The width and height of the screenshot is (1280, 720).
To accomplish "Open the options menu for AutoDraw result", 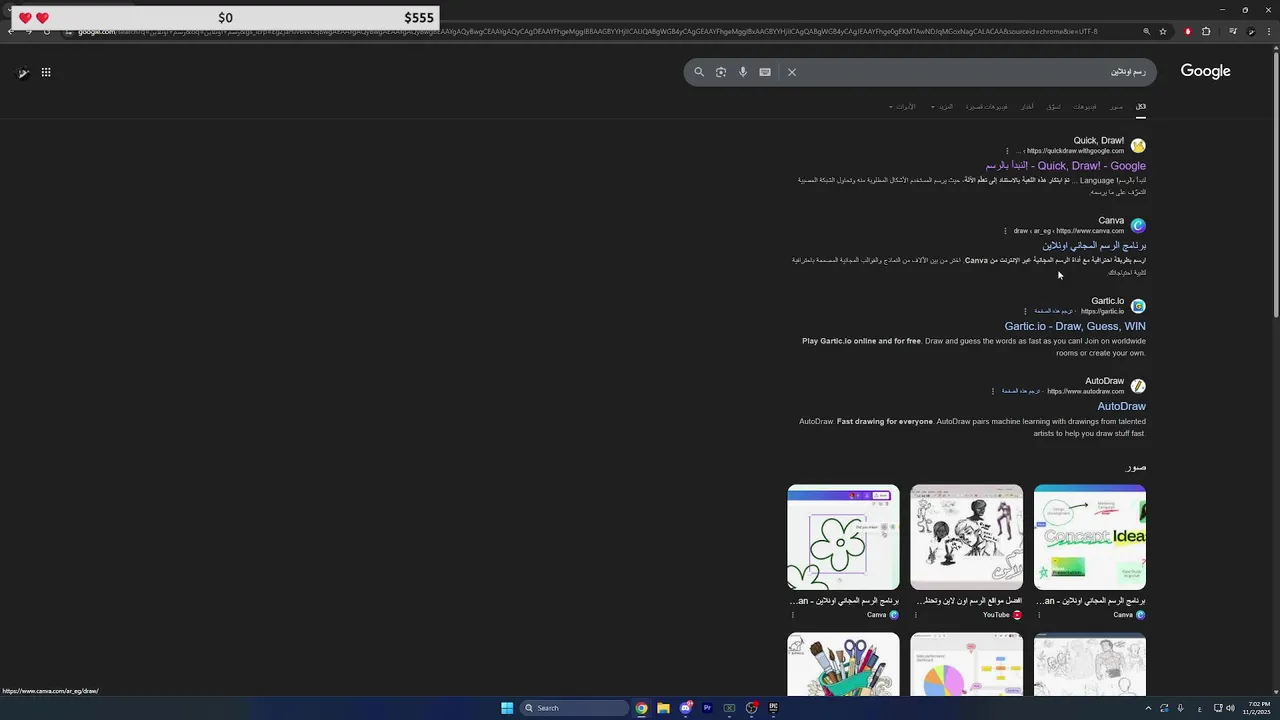I will (x=993, y=391).
